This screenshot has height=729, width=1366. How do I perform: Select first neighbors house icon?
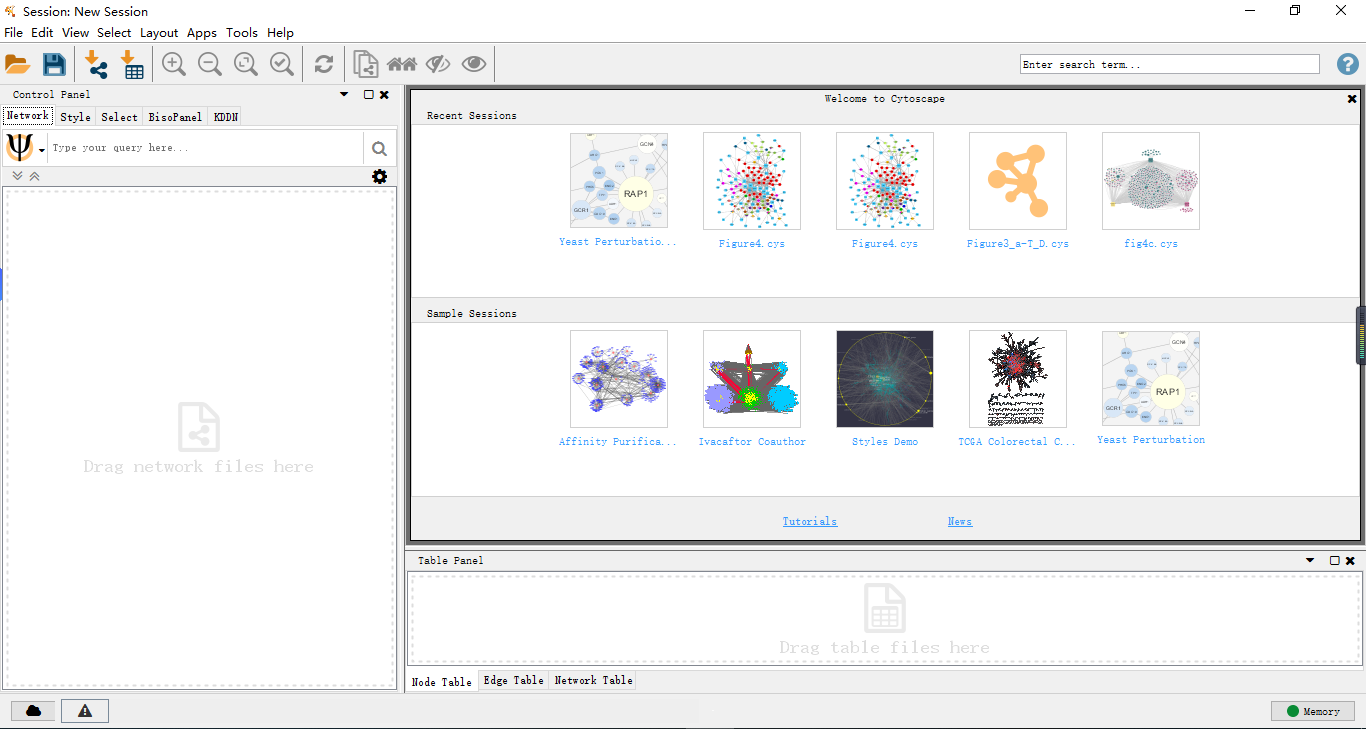click(402, 65)
